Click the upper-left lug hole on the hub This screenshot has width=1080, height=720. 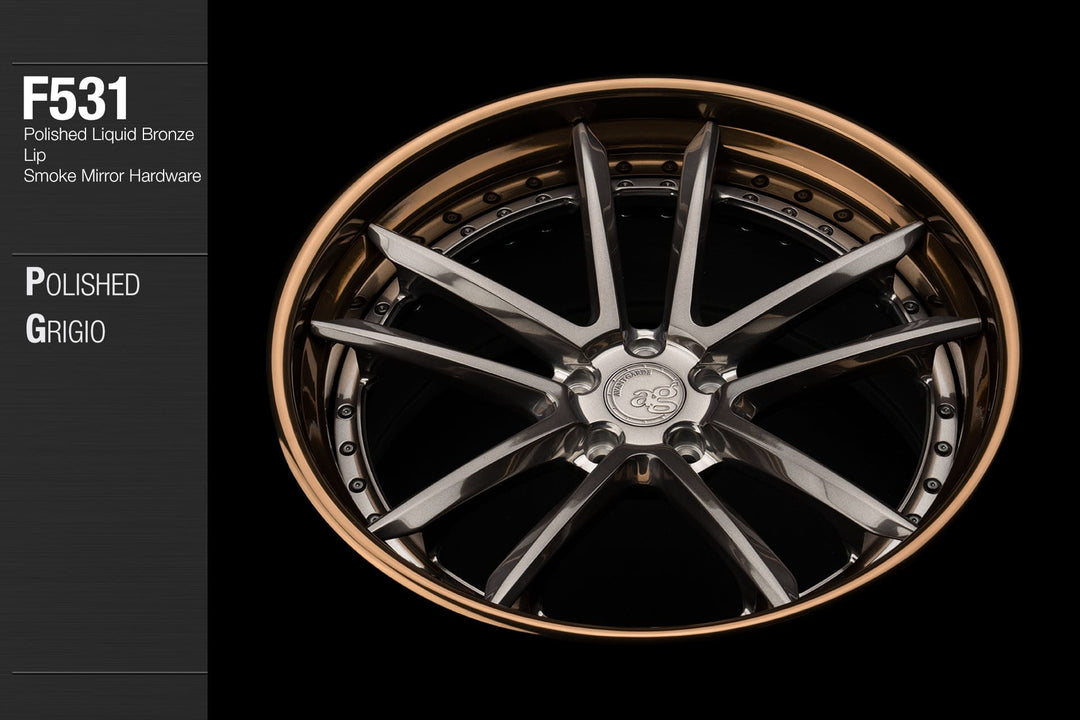tap(582, 379)
